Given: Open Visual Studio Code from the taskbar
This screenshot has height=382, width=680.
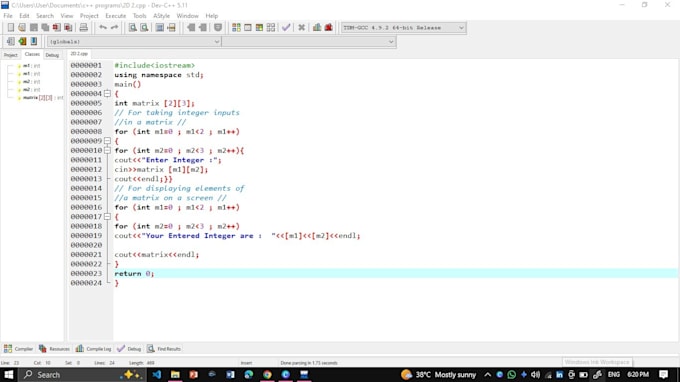Looking at the screenshot, I should [x=157, y=375].
